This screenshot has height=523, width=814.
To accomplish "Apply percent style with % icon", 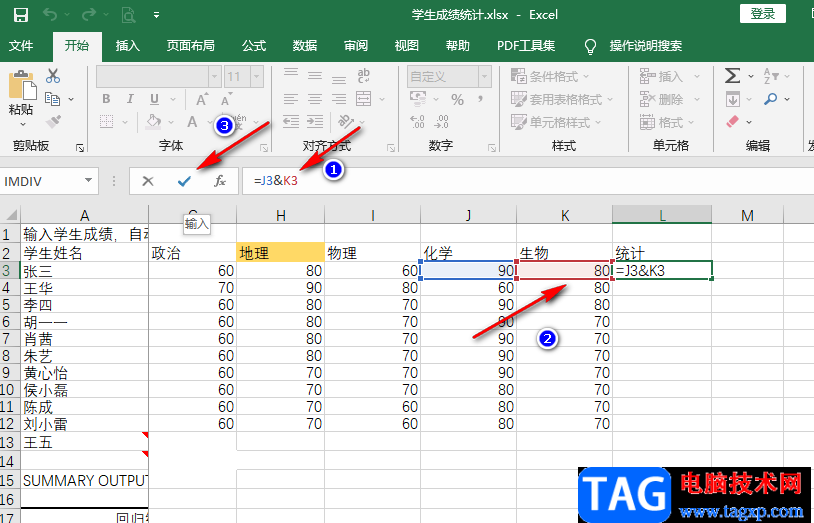I will pyautogui.click(x=457, y=99).
